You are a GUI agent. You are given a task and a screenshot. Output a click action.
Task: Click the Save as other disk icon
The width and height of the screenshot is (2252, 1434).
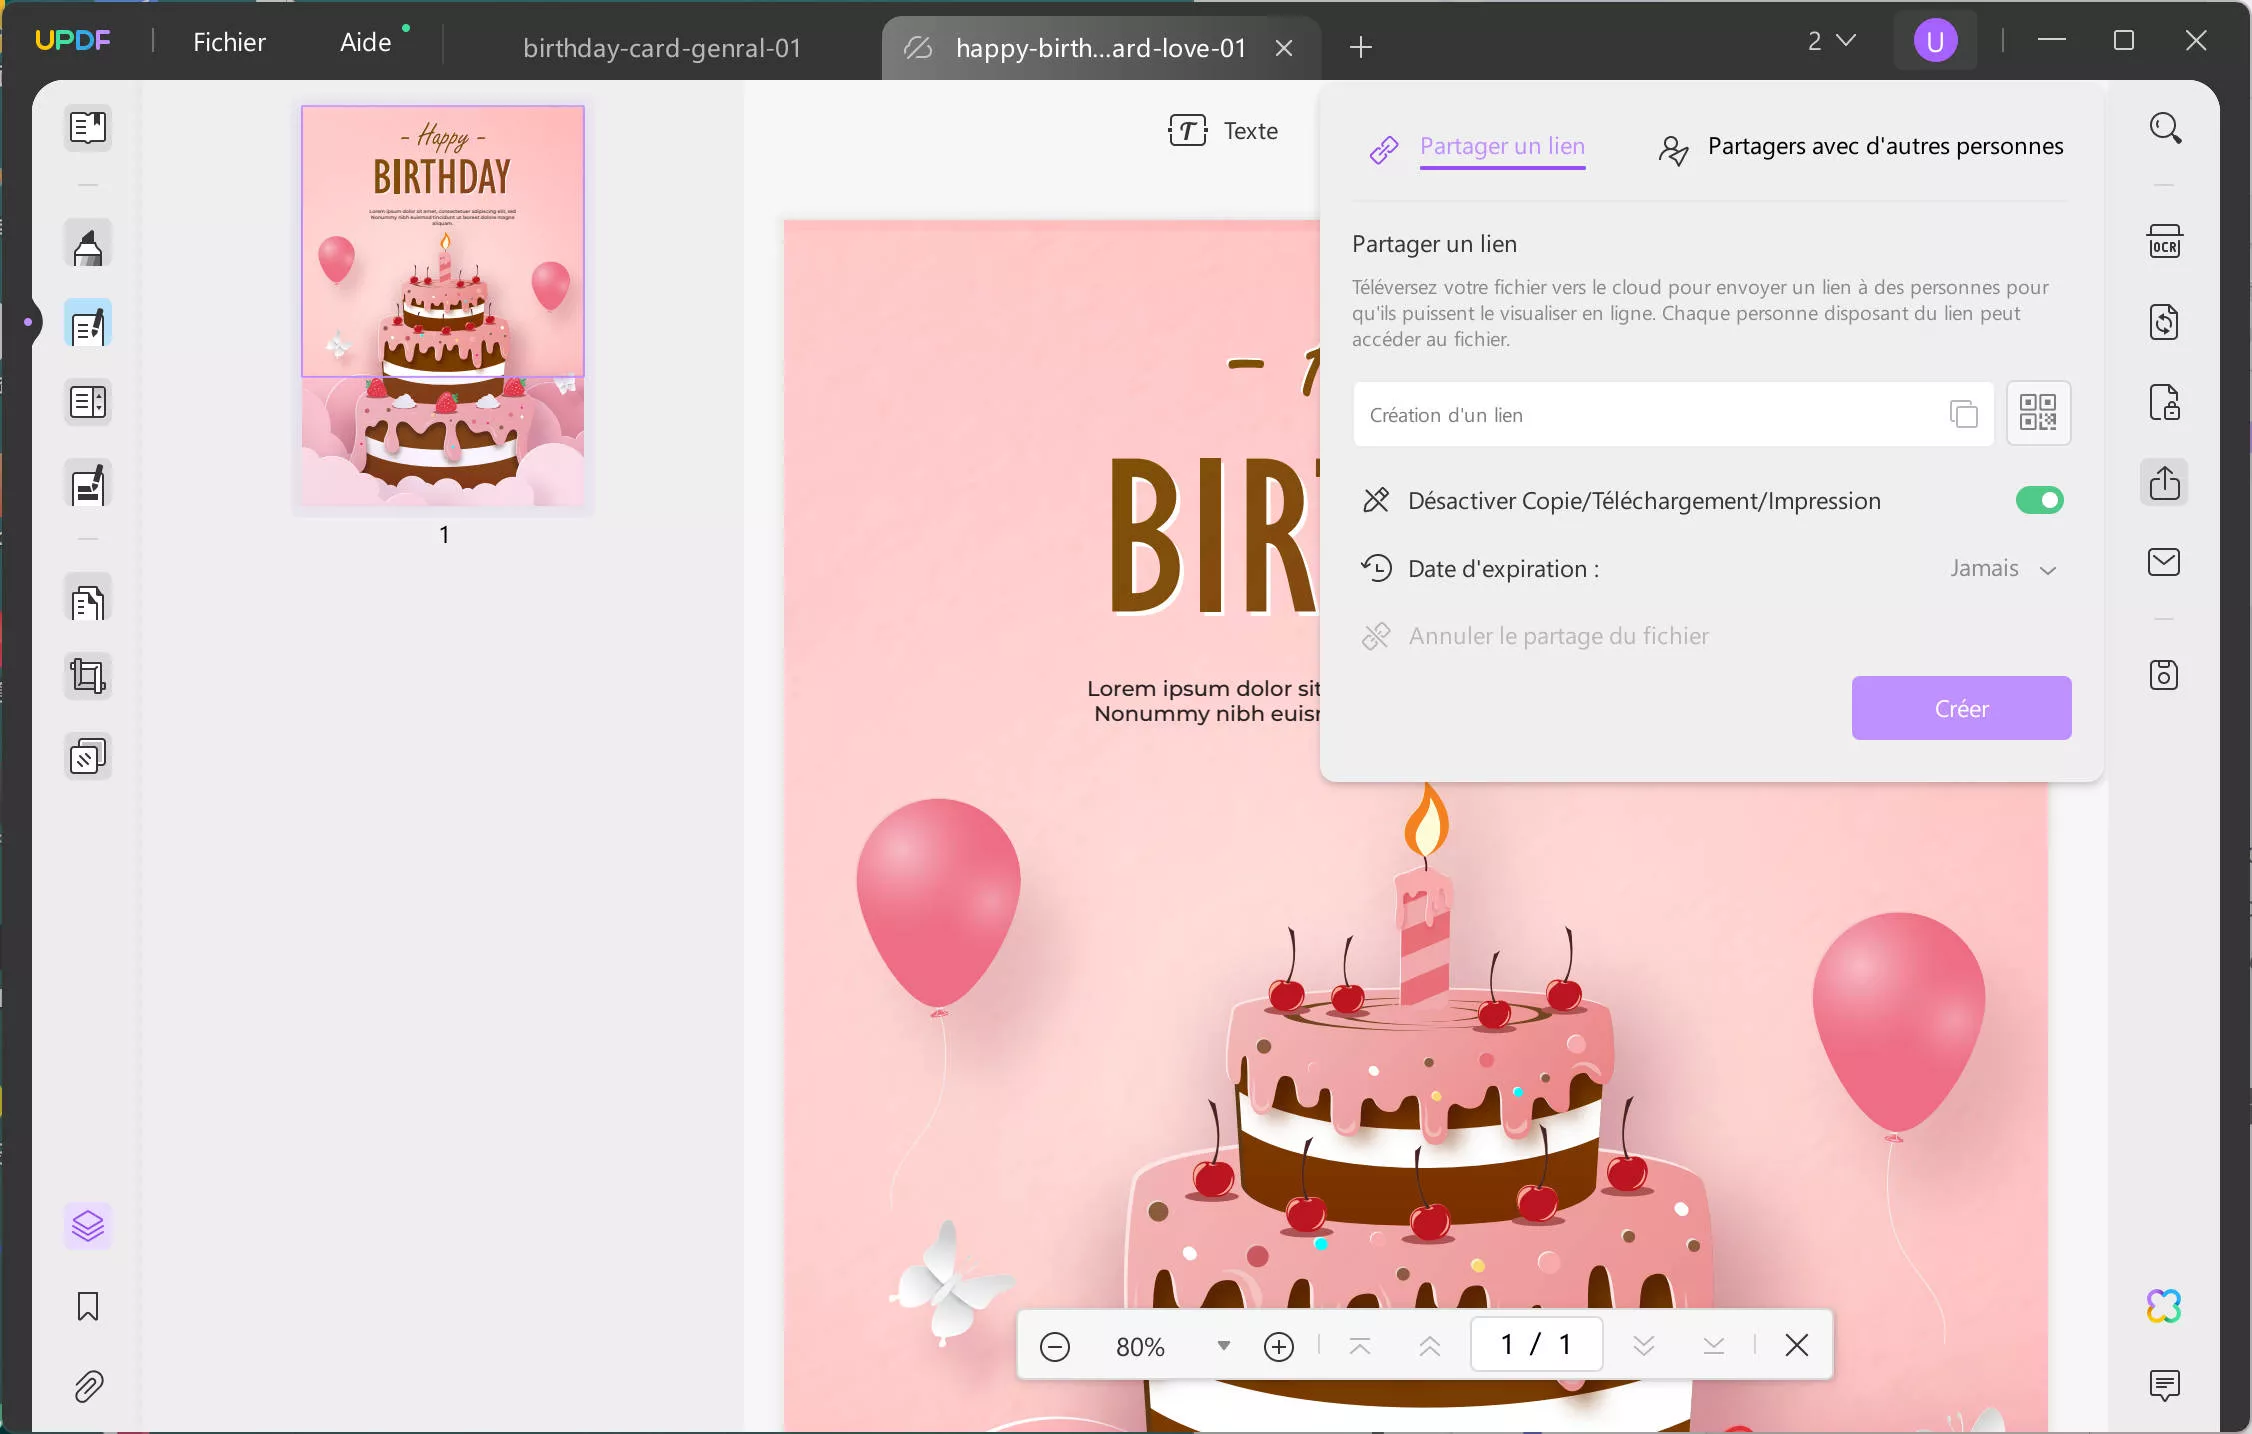(2165, 675)
